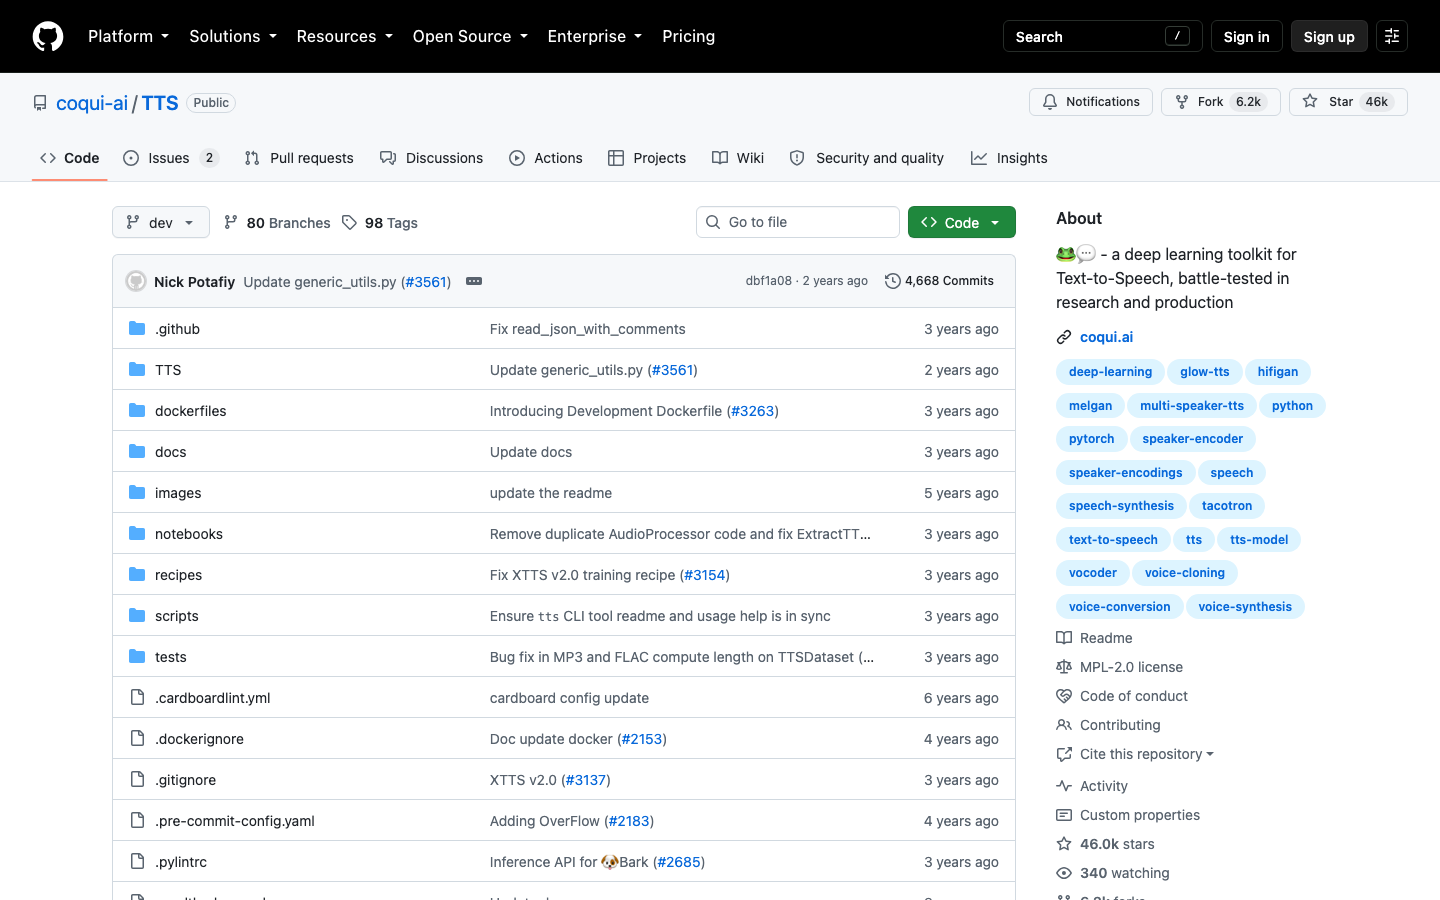Click the dbf1a08 commit hash

pyautogui.click(x=768, y=281)
